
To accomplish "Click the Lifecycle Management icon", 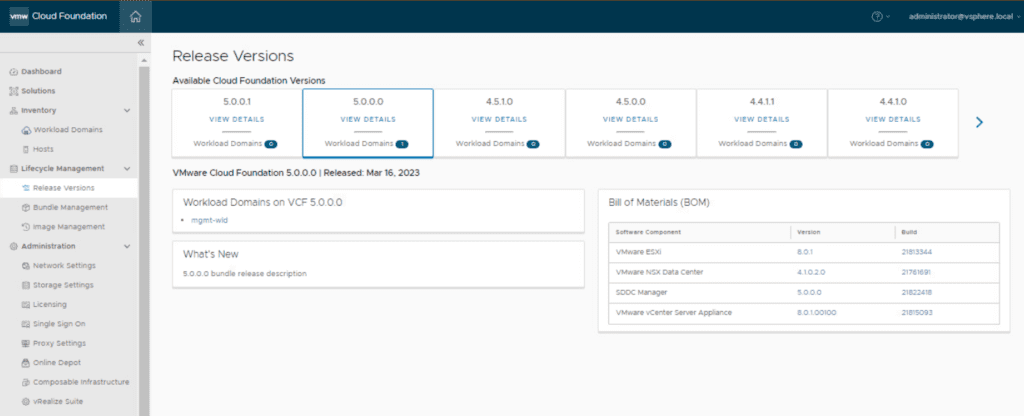I will coord(14,169).
